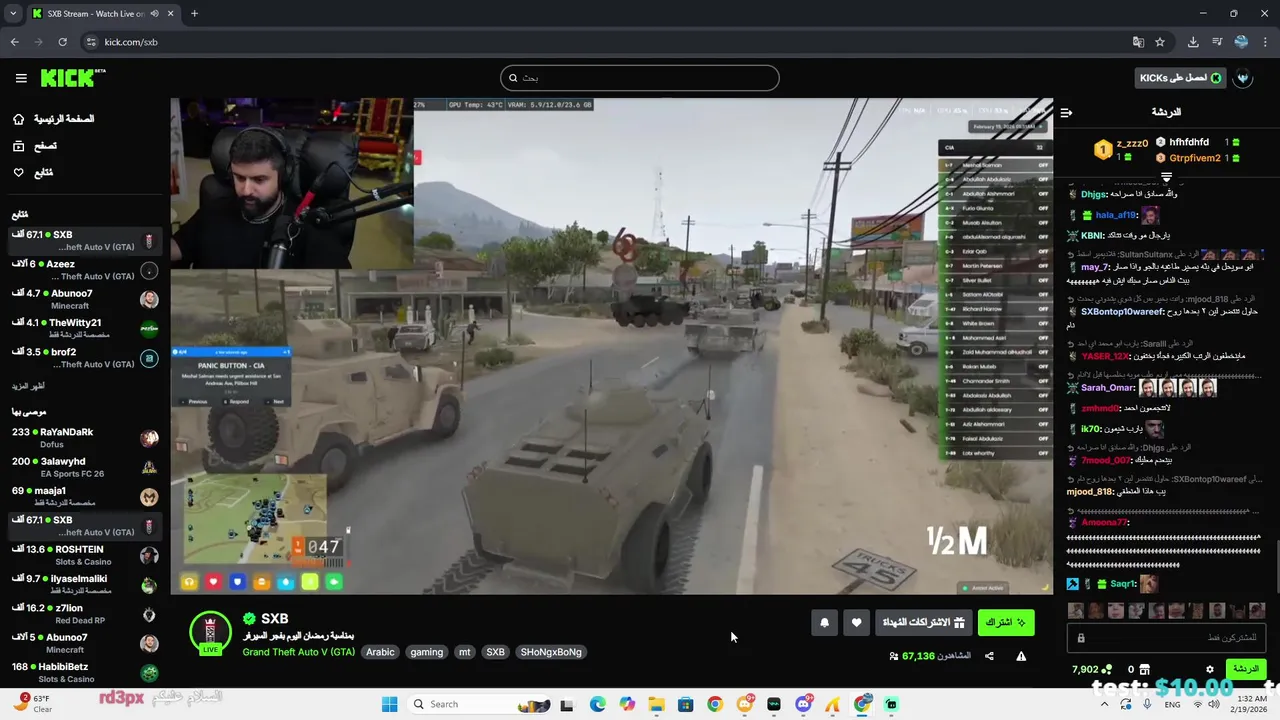
Task: Open Gtrpfivem2 leaderboard user
Action: 1194,158
